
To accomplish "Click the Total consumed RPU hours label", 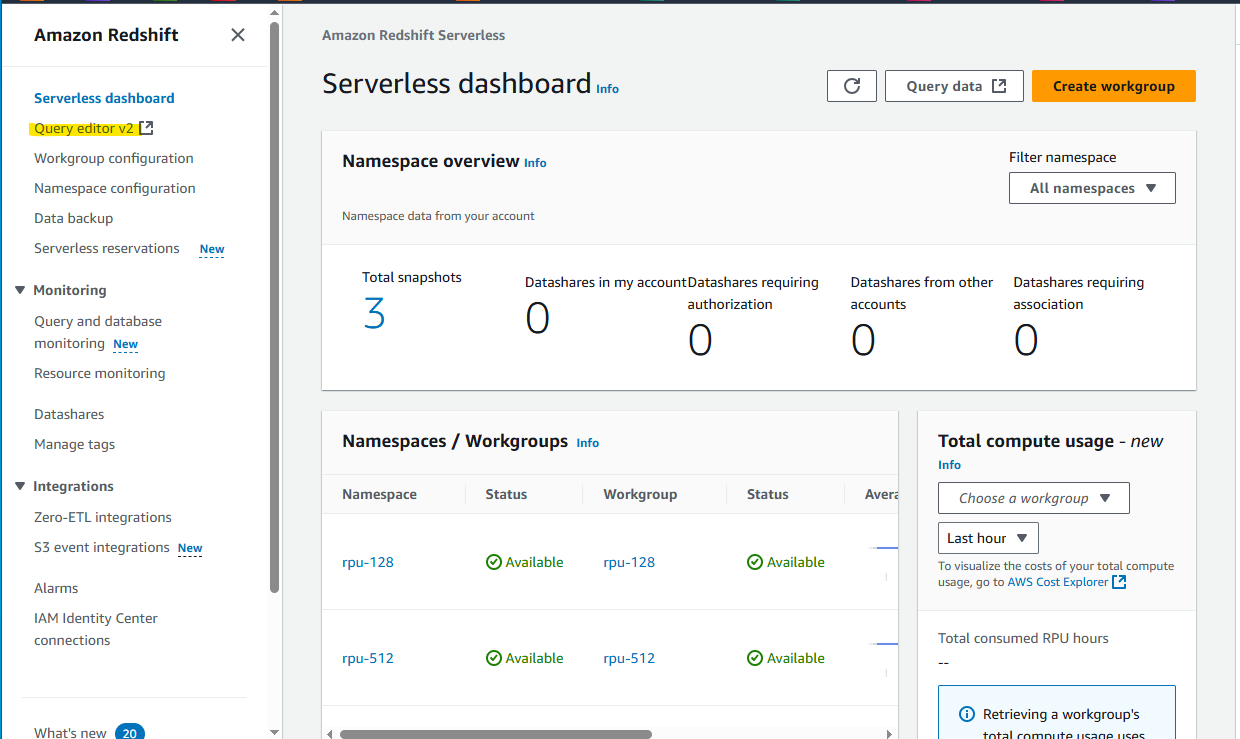I will [1023, 638].
